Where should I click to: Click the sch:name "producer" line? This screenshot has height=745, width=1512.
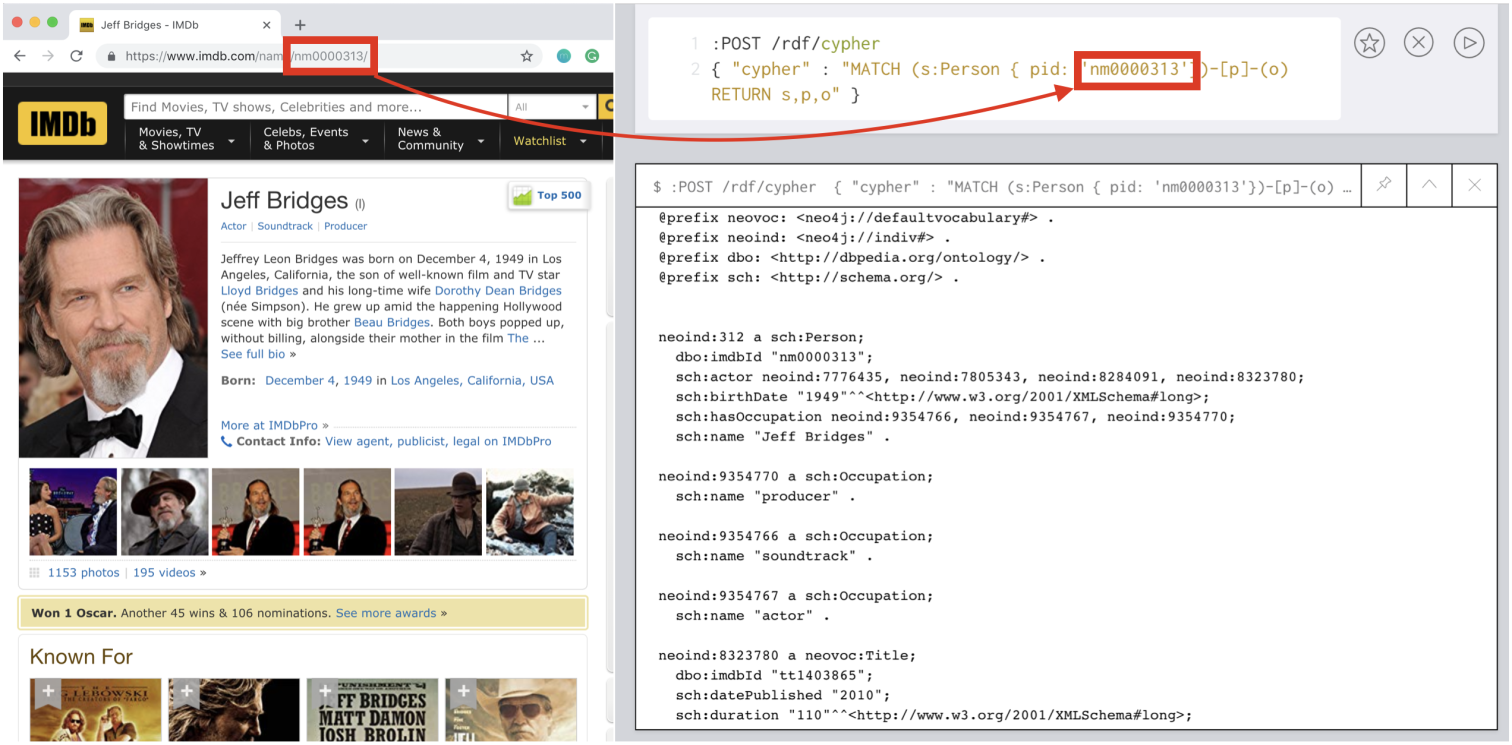tap(766, 497)
